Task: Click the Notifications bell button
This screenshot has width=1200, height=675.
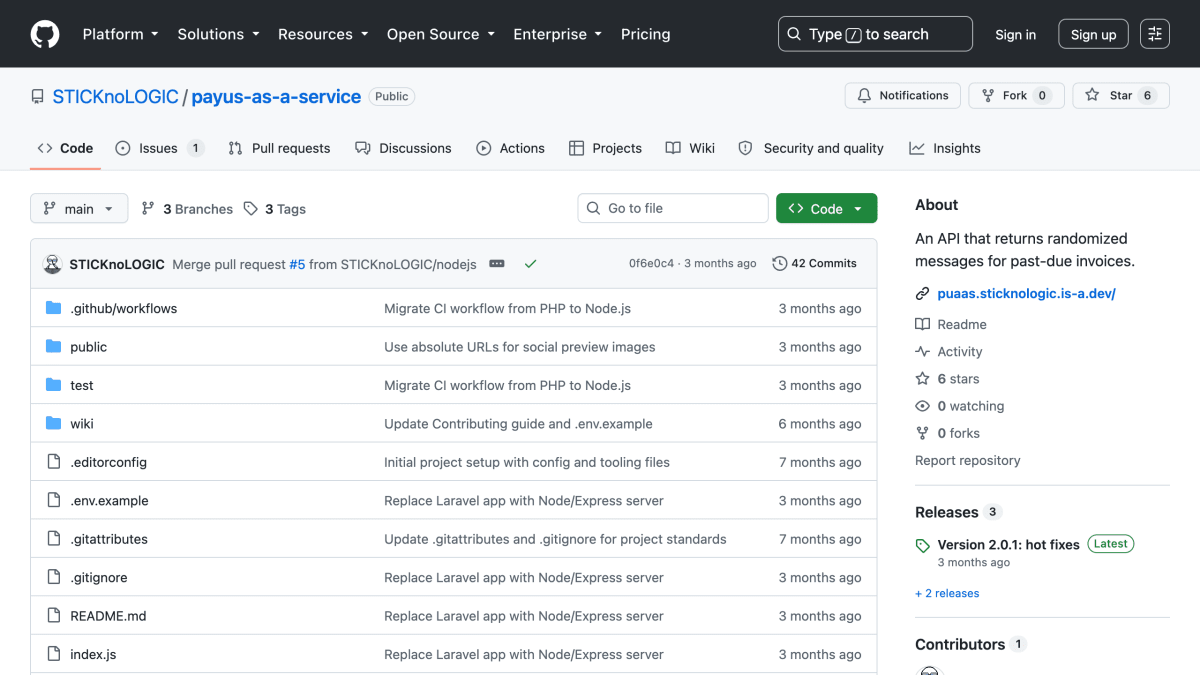Action: click(903, 96)
